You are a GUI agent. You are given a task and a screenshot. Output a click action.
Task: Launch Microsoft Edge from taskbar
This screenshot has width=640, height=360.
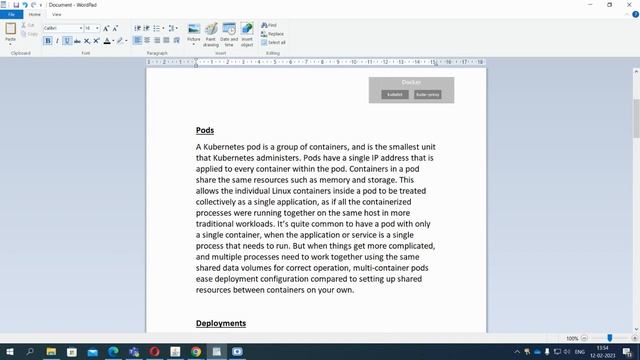(x=113, y=351)
